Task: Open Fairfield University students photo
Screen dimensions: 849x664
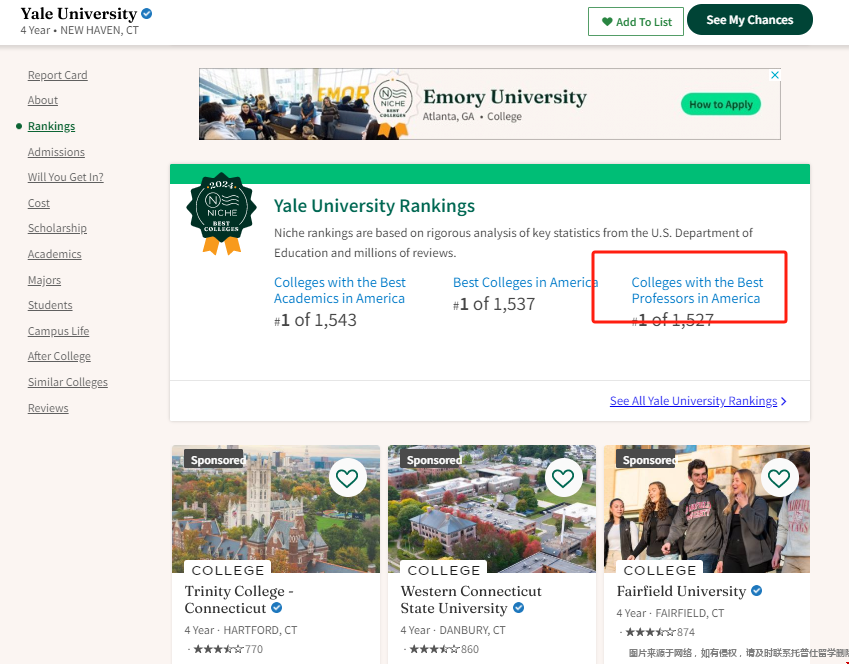Action: pos(707,509)
